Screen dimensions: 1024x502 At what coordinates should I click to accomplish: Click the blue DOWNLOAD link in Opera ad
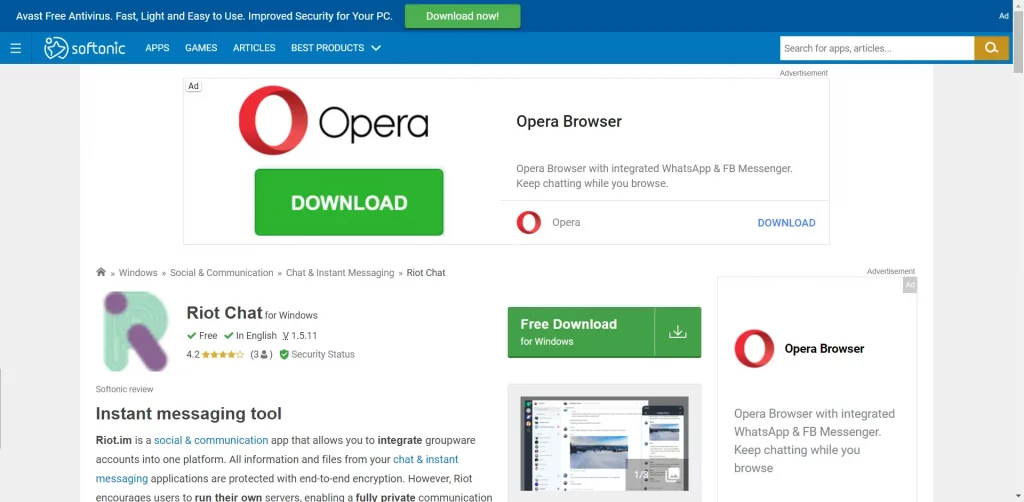tap(786, 223)
